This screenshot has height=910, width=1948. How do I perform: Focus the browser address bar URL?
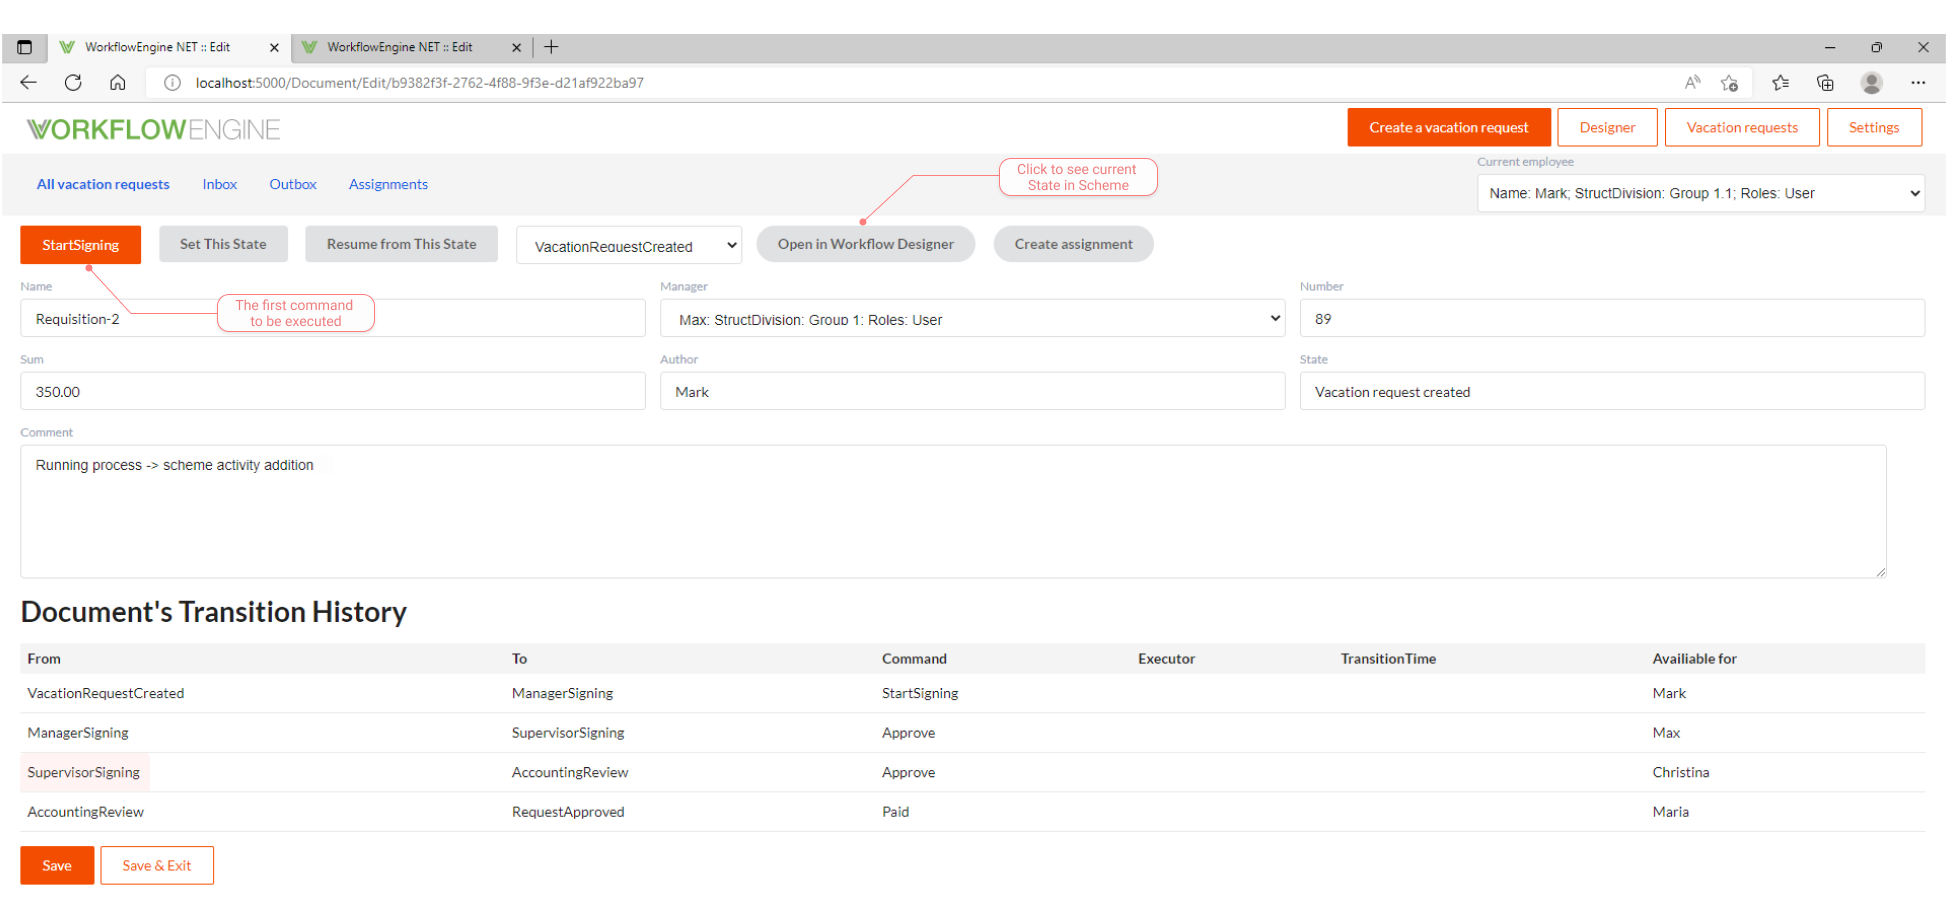[x=420, y=83]
